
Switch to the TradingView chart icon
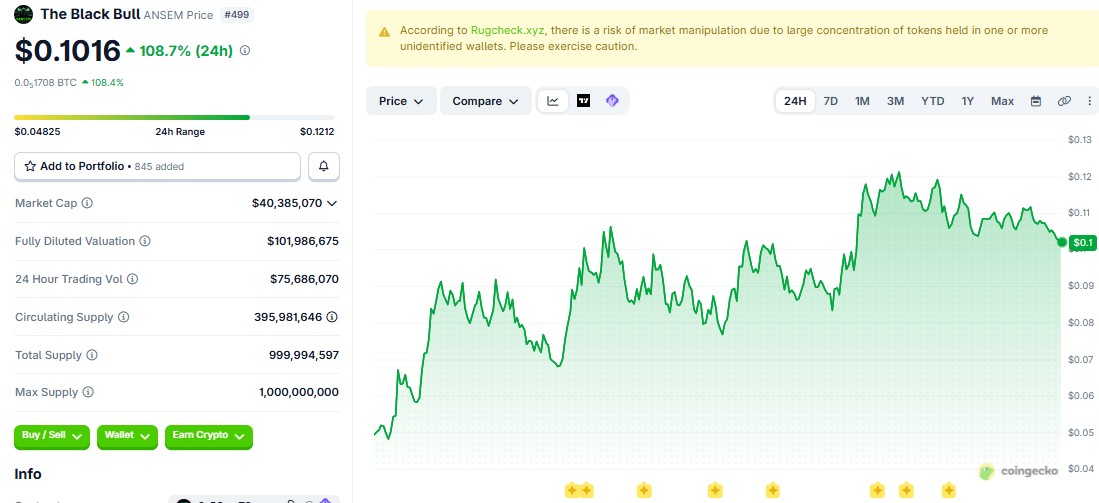pos(583,101)
